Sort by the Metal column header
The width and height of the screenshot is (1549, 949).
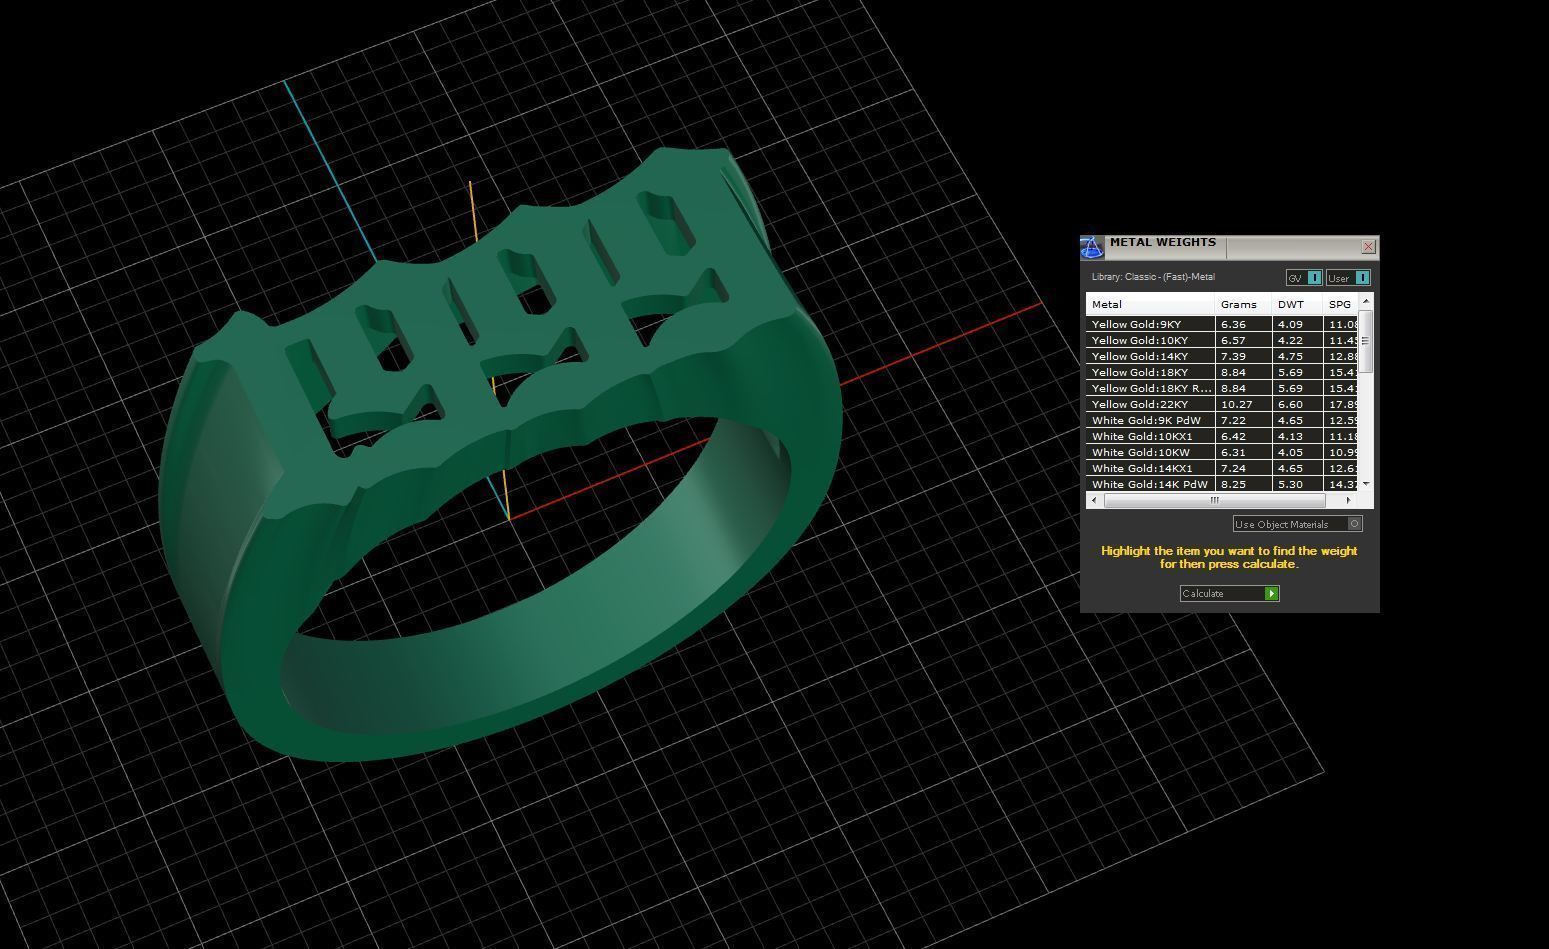click(1150, 304)
